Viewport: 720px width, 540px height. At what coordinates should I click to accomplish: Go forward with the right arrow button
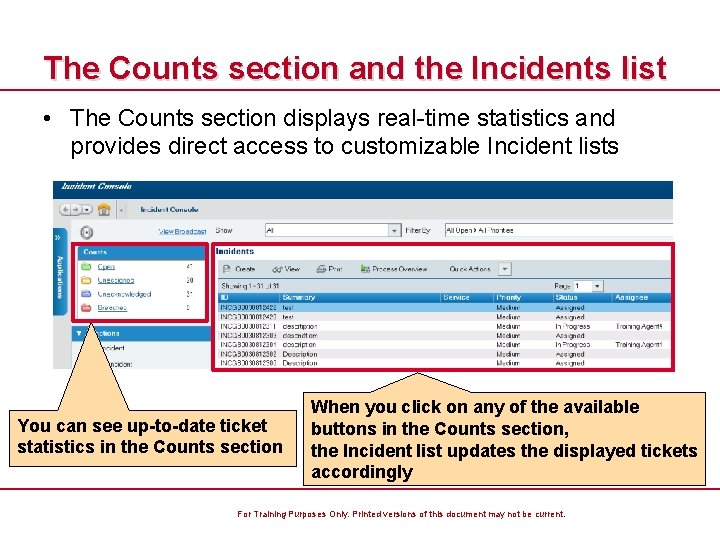tap(76, 209)
